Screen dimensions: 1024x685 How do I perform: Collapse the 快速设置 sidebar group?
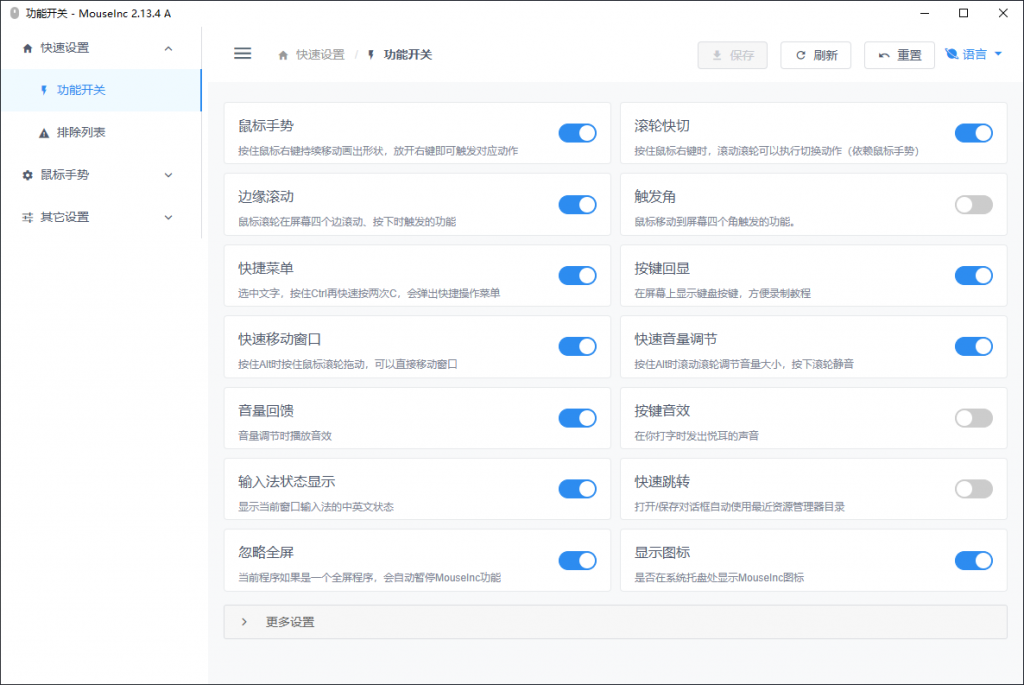pyautogui.click(x=168, y=48)
